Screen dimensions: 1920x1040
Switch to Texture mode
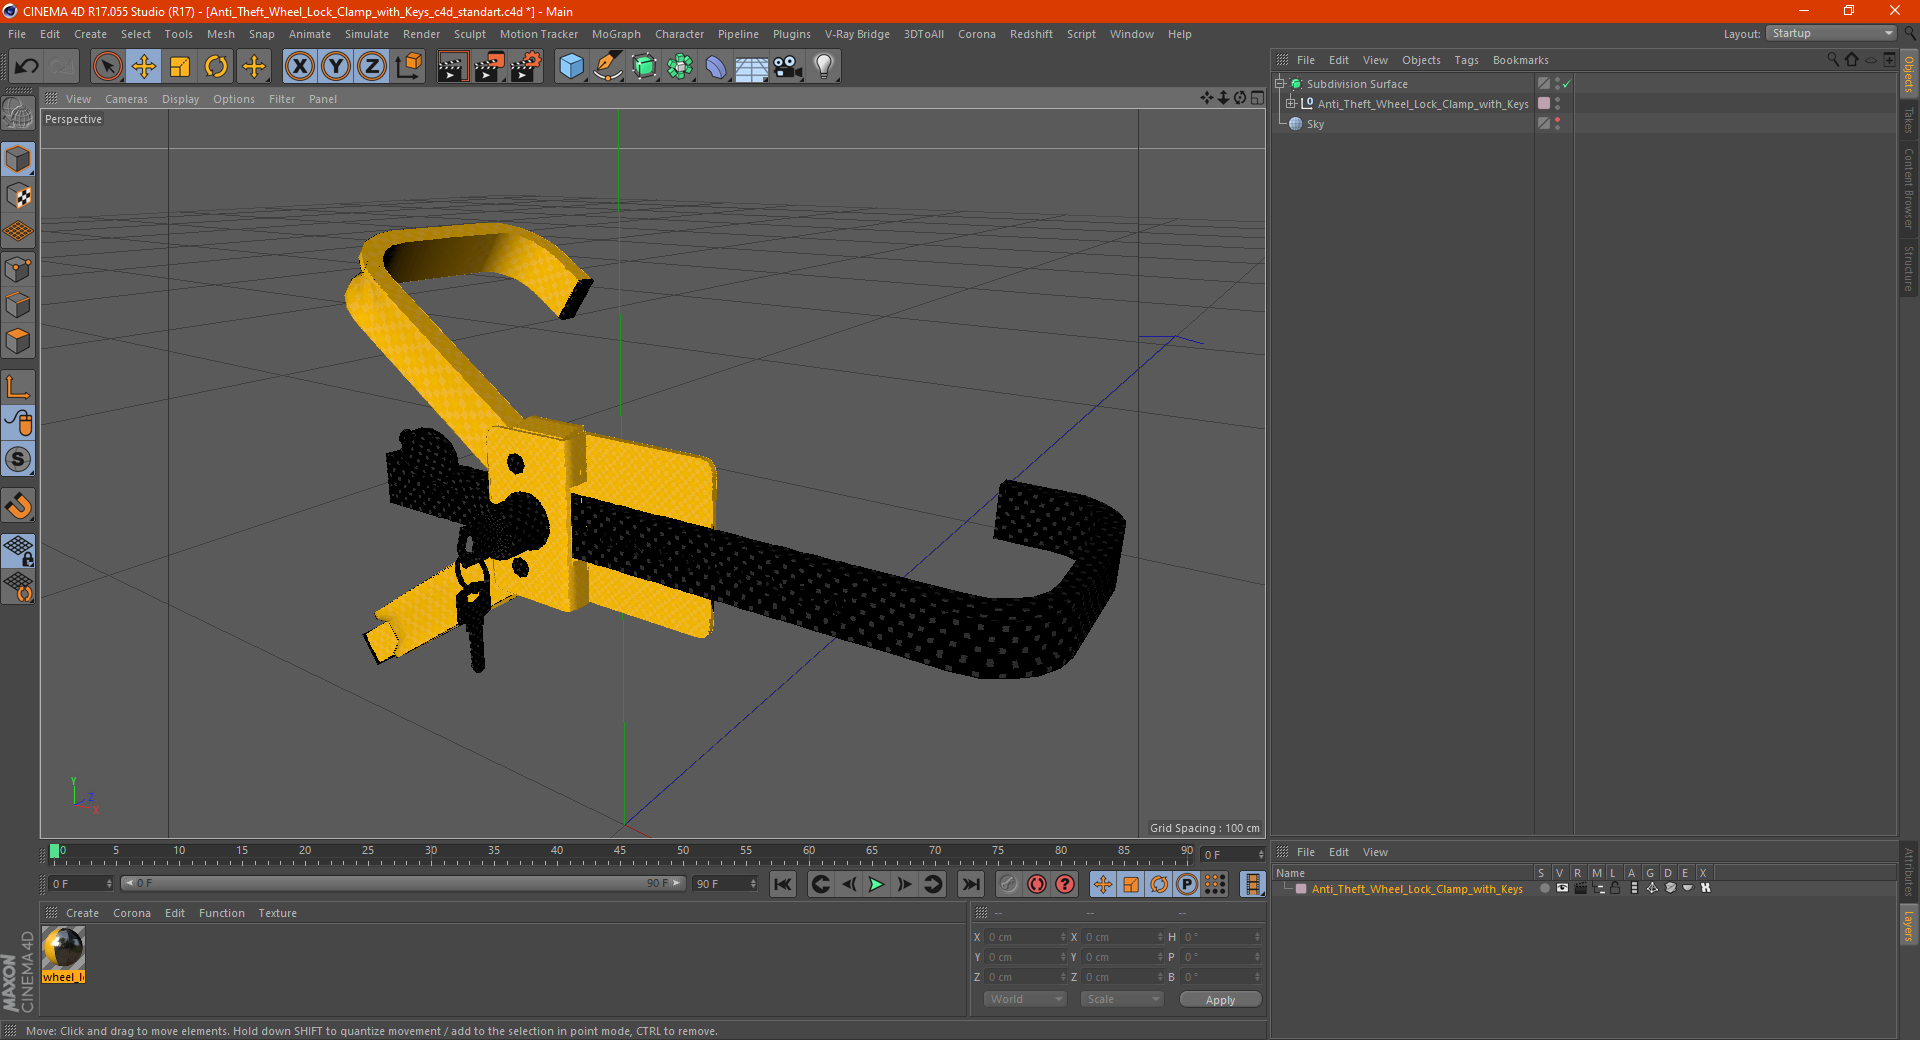point(18,196)
